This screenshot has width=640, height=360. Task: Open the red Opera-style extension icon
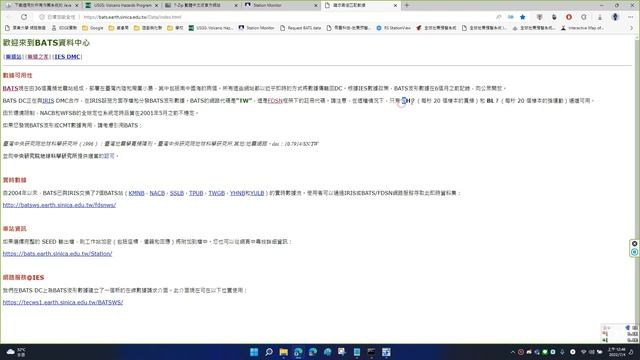(569, 17)
